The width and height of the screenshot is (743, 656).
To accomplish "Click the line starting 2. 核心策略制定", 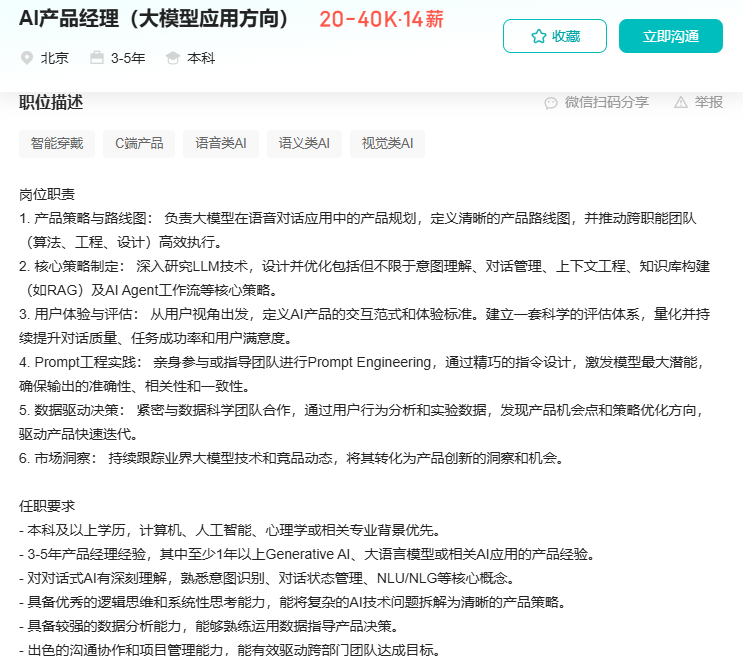I will (x=364, y=266).
